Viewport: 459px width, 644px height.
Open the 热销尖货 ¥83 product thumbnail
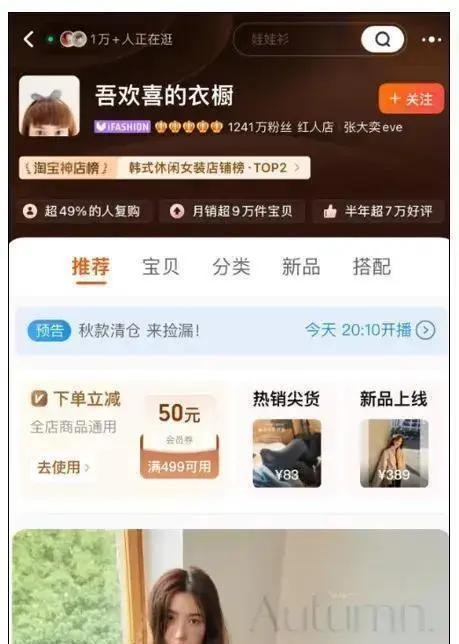(287, 453)
